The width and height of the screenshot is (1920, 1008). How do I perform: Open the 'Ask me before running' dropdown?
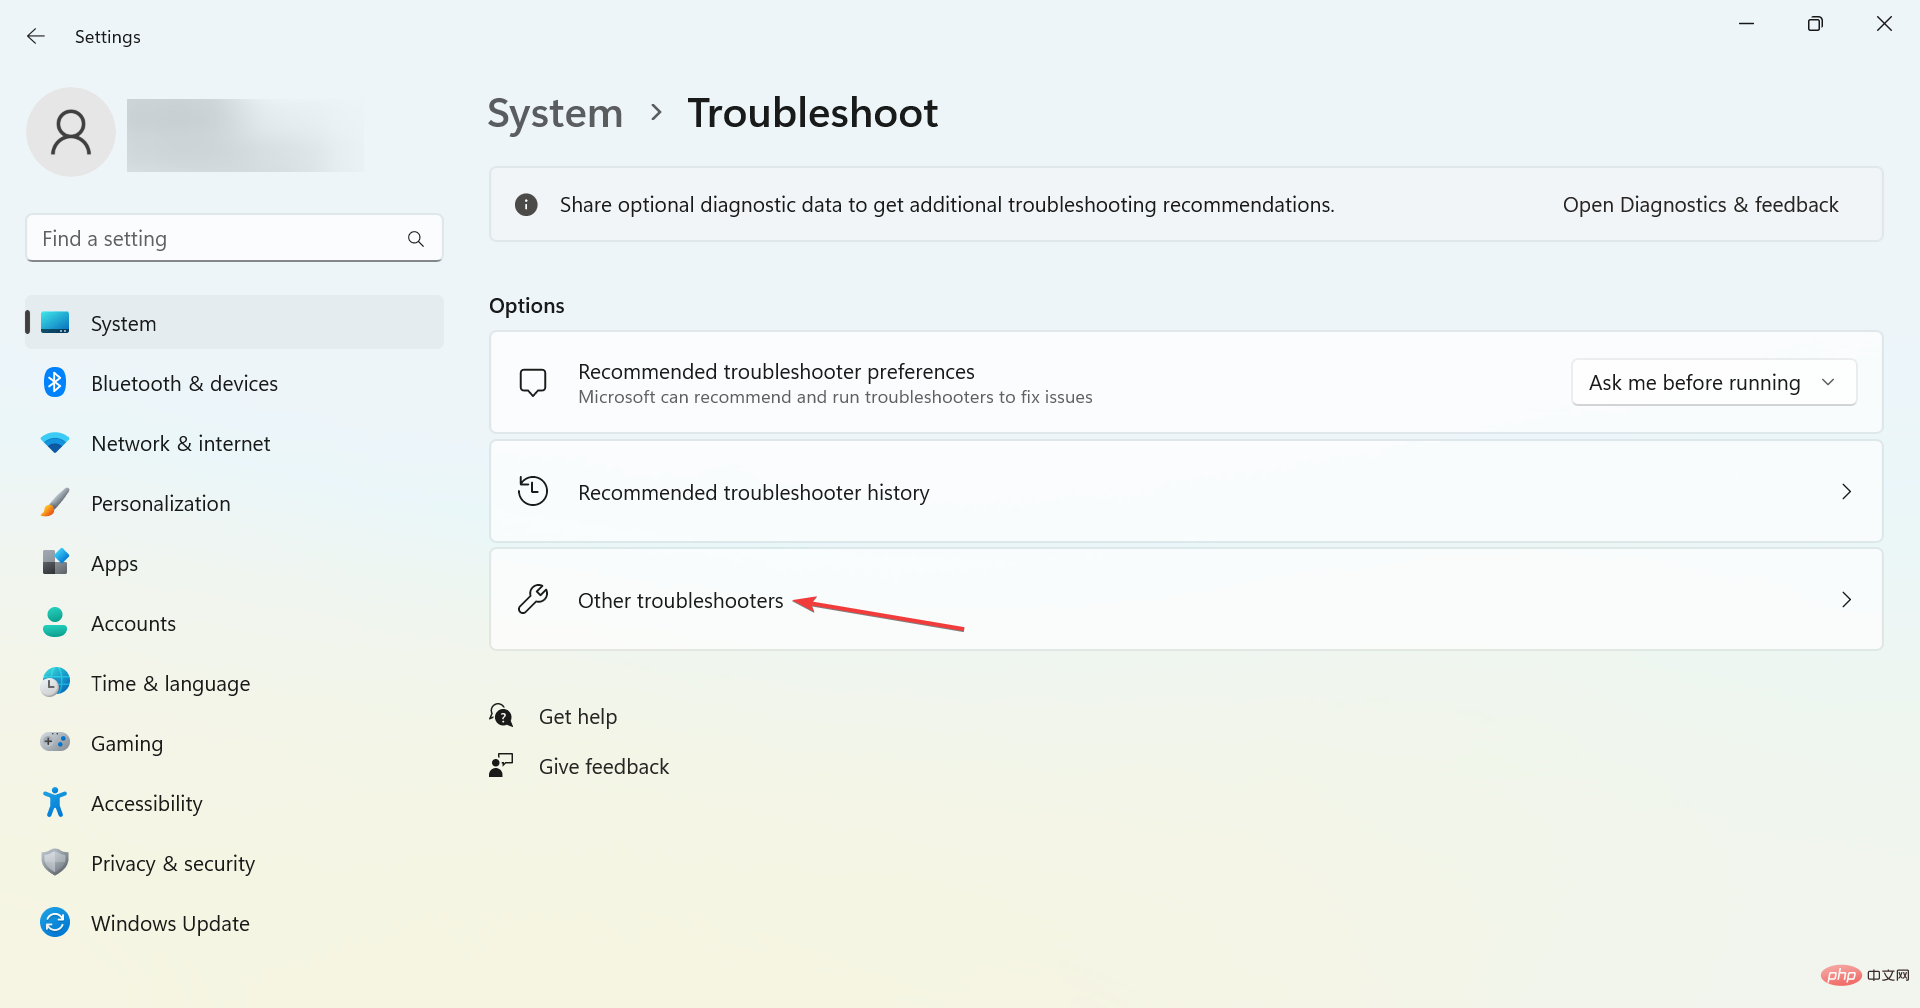pyautogui.click(x=1713, y=383)
